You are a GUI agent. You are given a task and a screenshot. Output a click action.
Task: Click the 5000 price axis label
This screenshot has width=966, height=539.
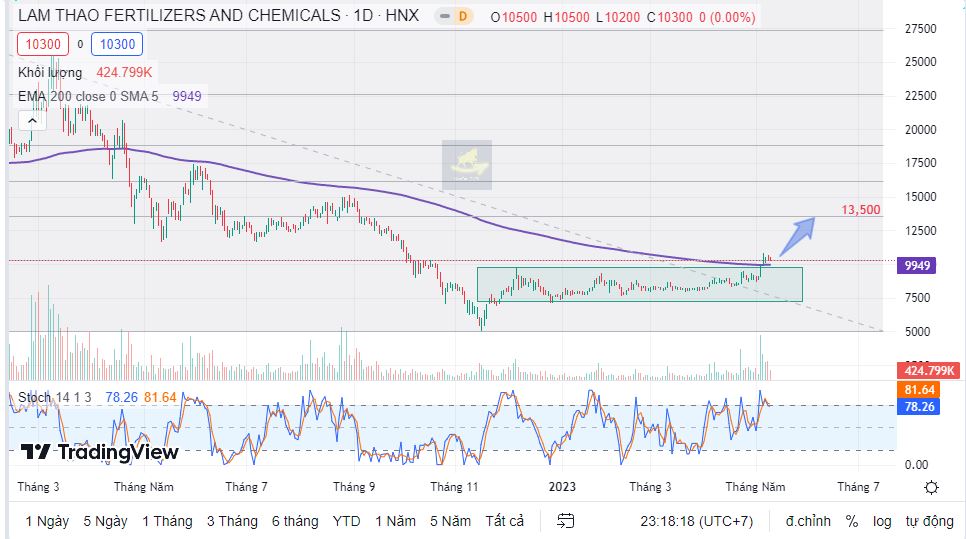[x=917, y=331]
